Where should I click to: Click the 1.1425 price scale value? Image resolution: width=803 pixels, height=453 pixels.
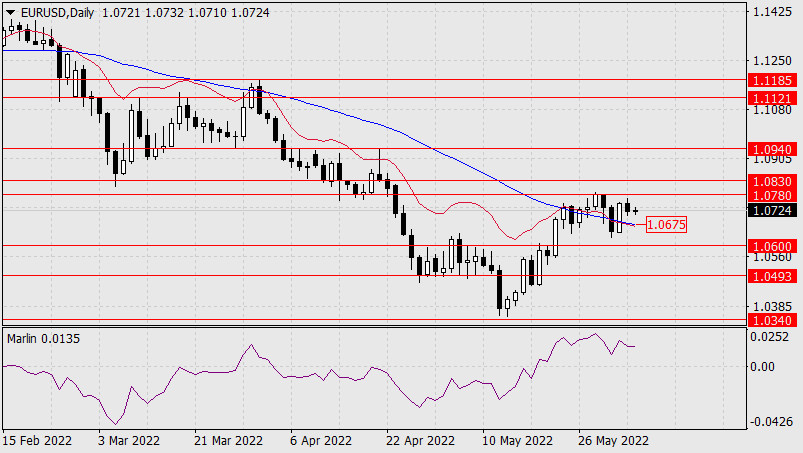point(772,12)
